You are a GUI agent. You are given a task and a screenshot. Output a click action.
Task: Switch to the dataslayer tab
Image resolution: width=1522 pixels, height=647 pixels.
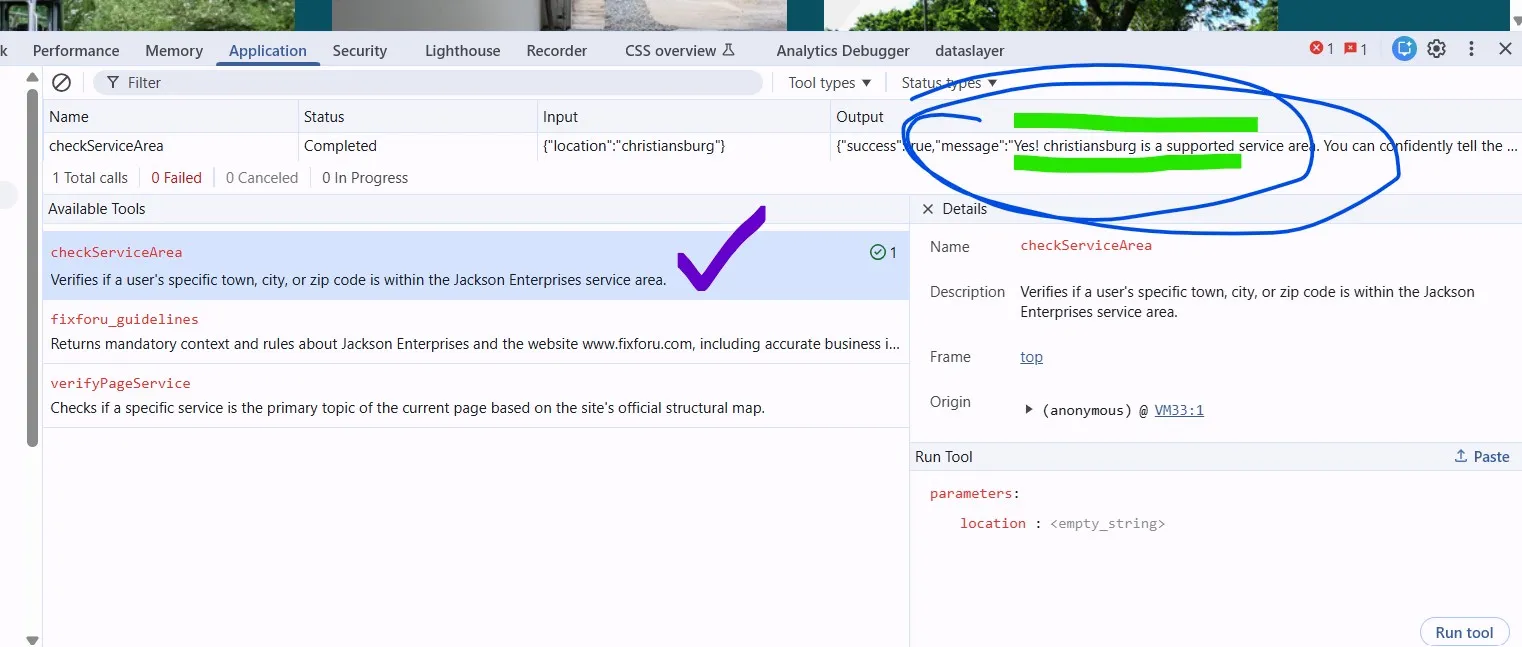(970, 51)
